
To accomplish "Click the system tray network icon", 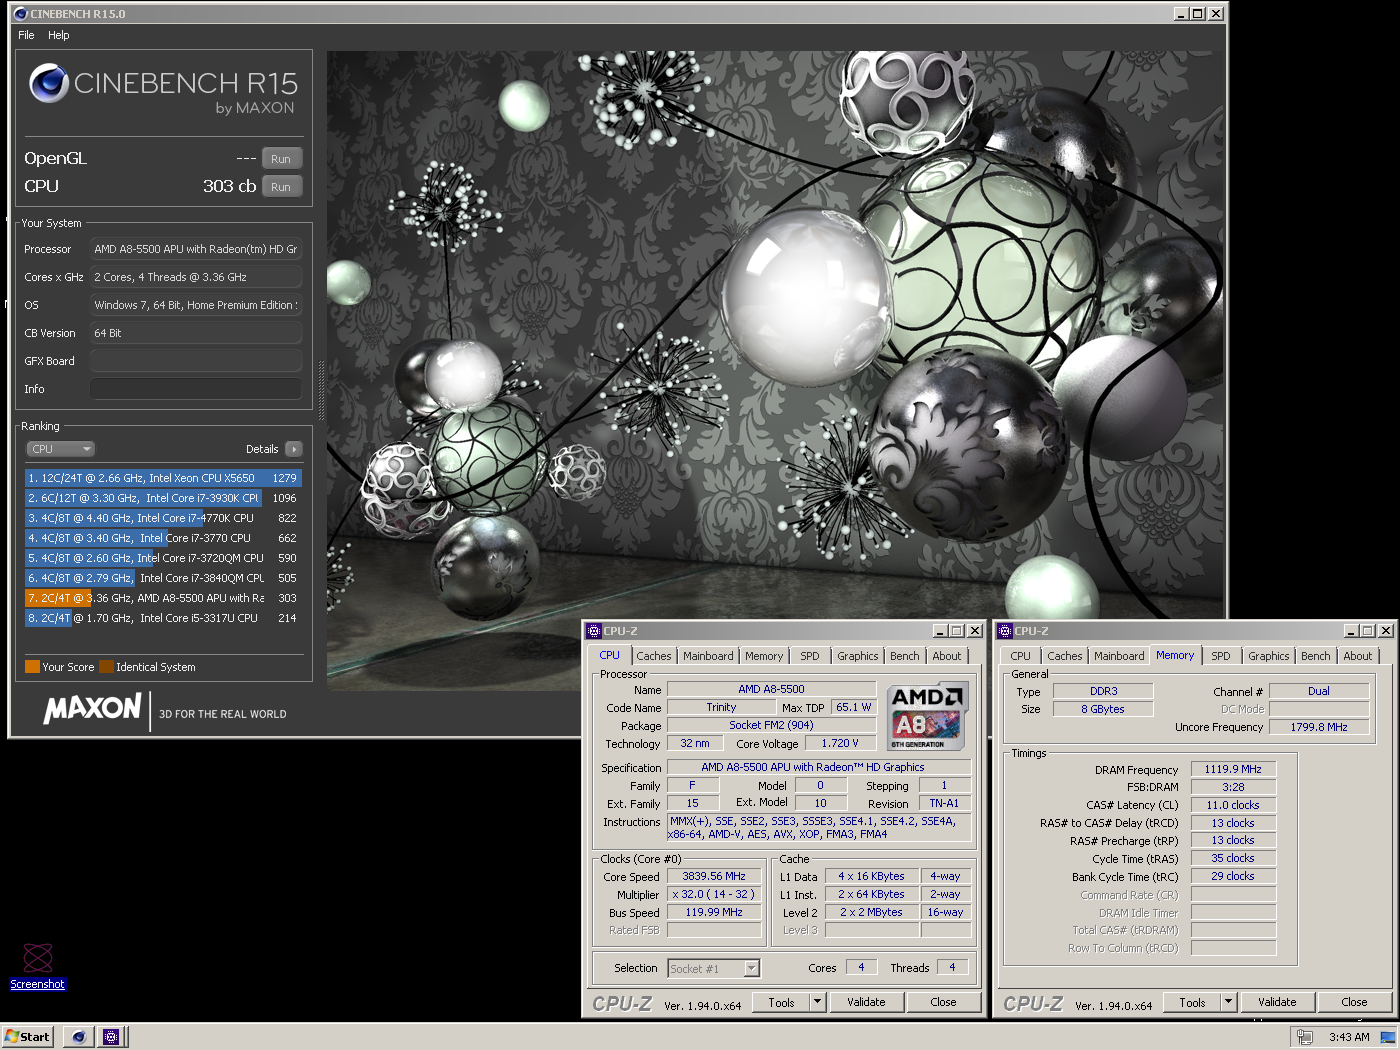I will 1303,1037.
